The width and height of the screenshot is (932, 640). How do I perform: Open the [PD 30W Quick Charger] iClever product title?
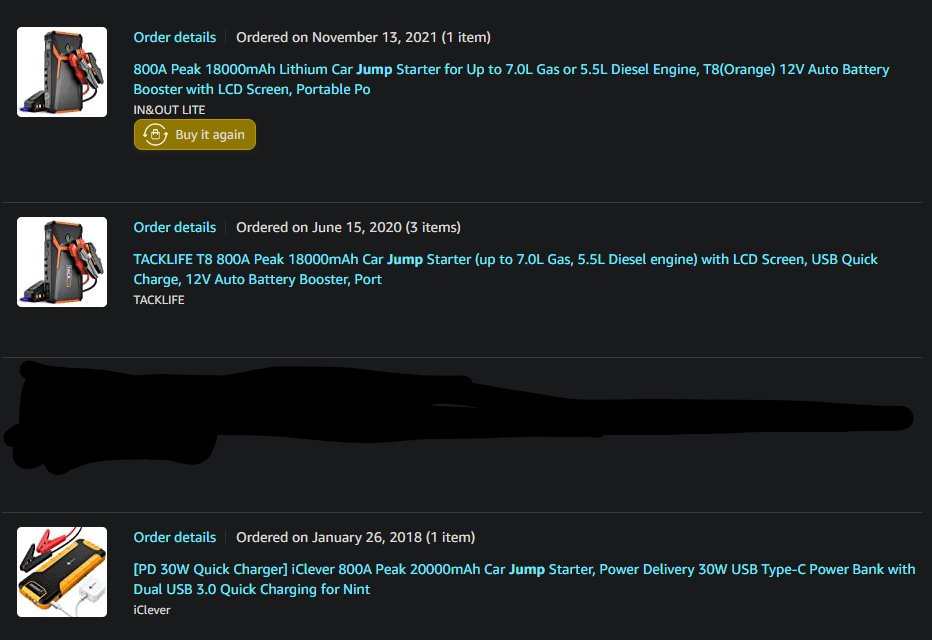tap(524, 579)
